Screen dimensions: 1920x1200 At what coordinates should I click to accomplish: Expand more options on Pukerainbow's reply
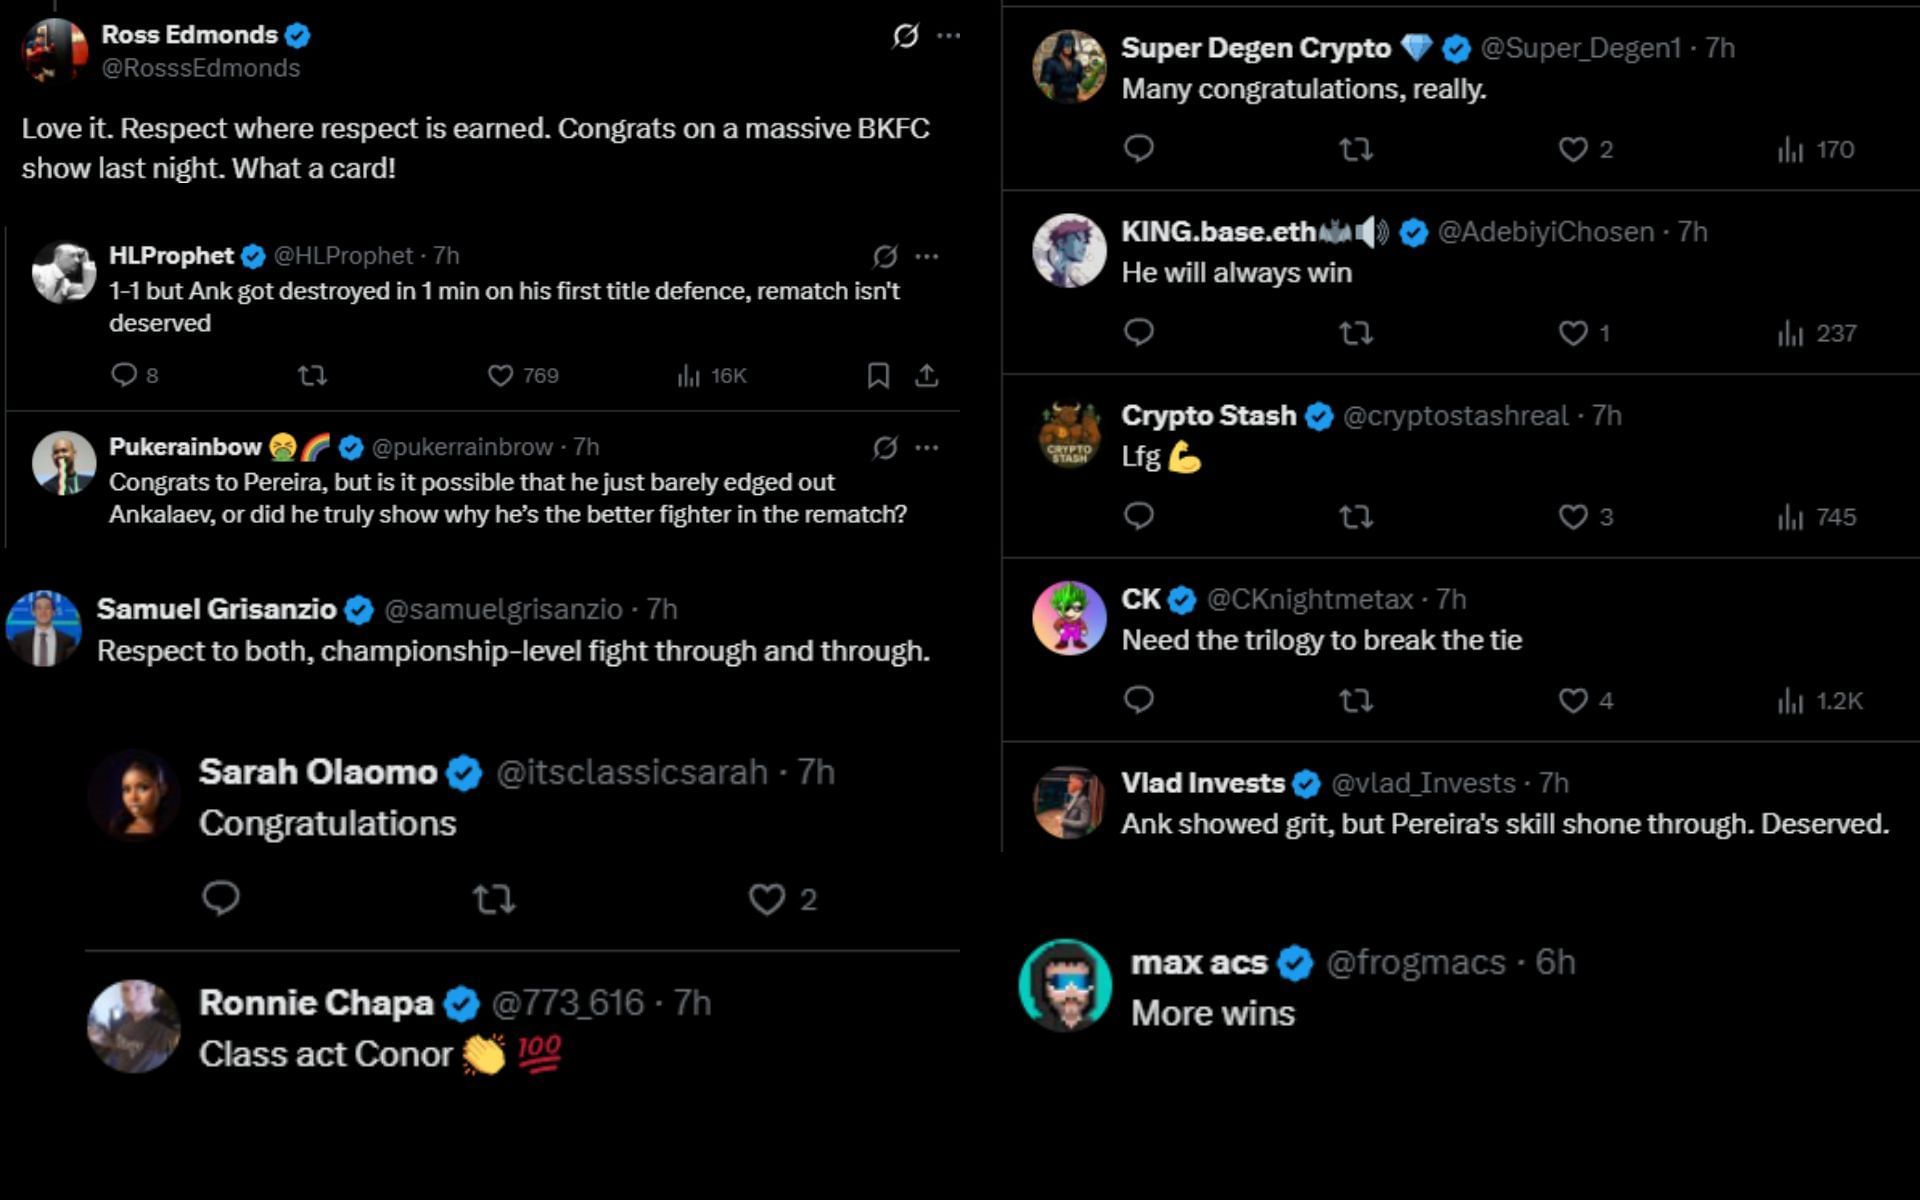[927, 447]
